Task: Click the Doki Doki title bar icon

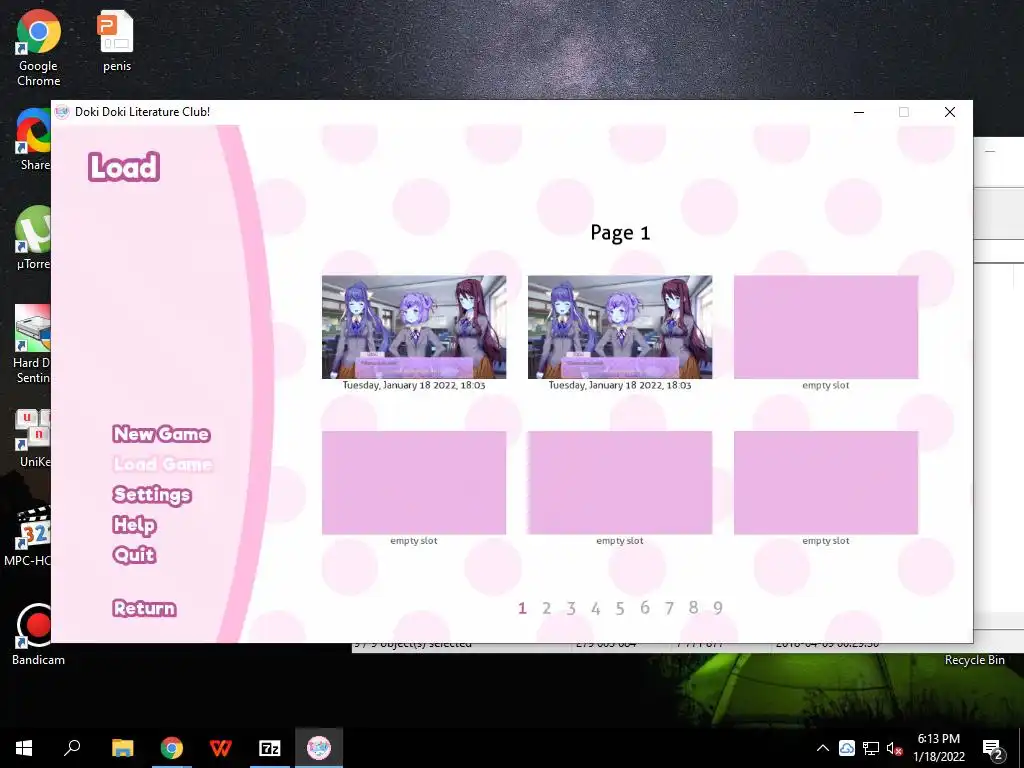Action: 62,112
